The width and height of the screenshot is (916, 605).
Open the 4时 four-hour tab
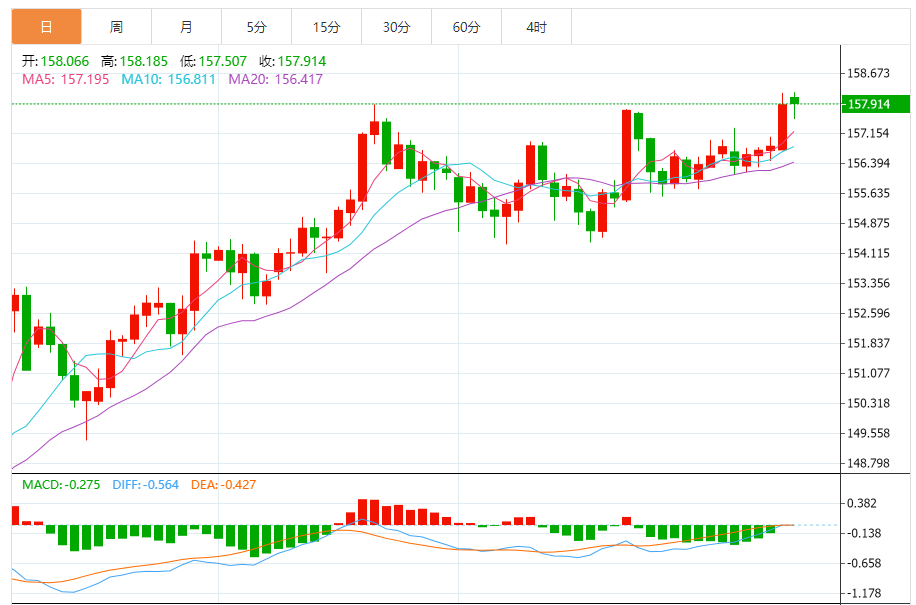pos(536,27)
